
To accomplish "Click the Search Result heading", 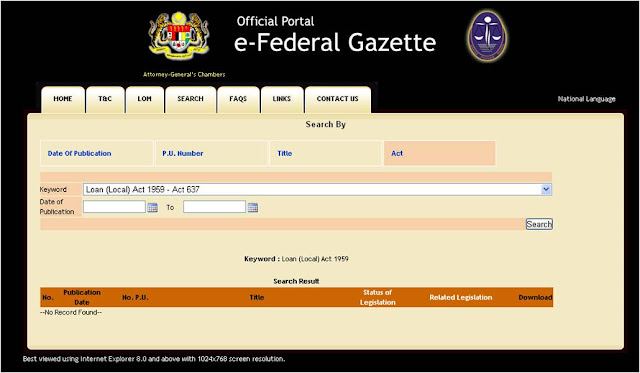I will [296, 281].
